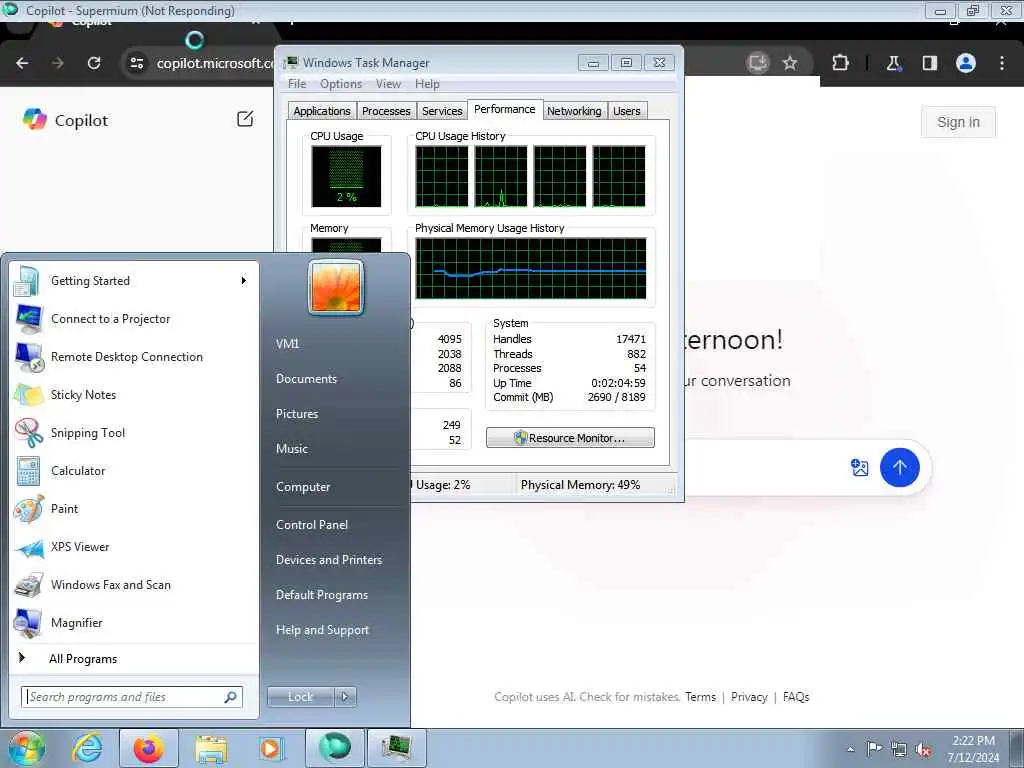This screenshot has width=1024, height=768.
Task: Open Default Programs from the Start menu
Action: tap(322, 595)
